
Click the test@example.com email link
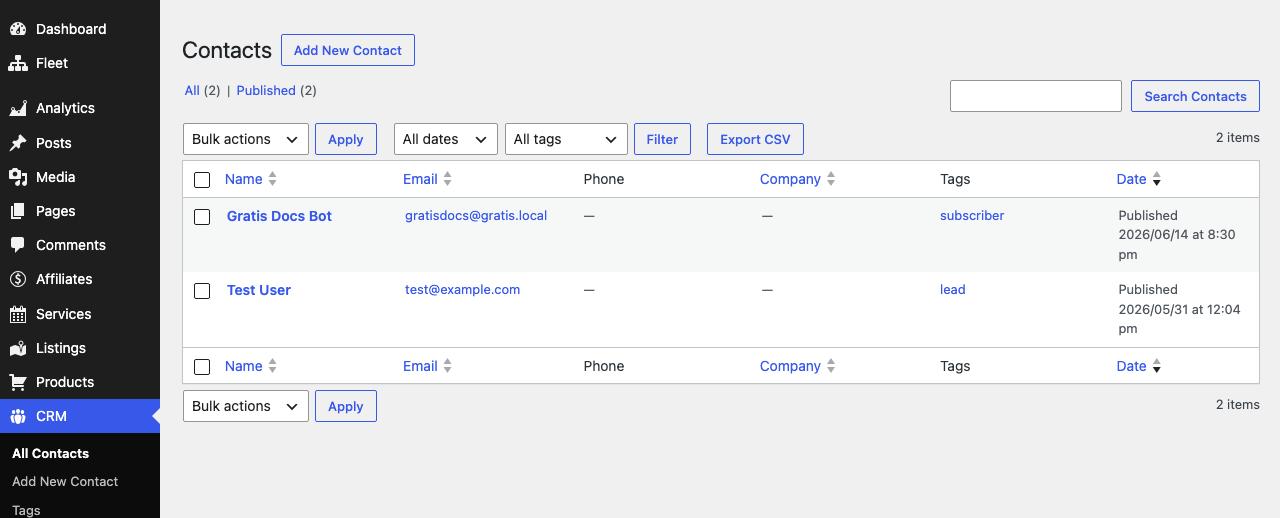(462, 289)
